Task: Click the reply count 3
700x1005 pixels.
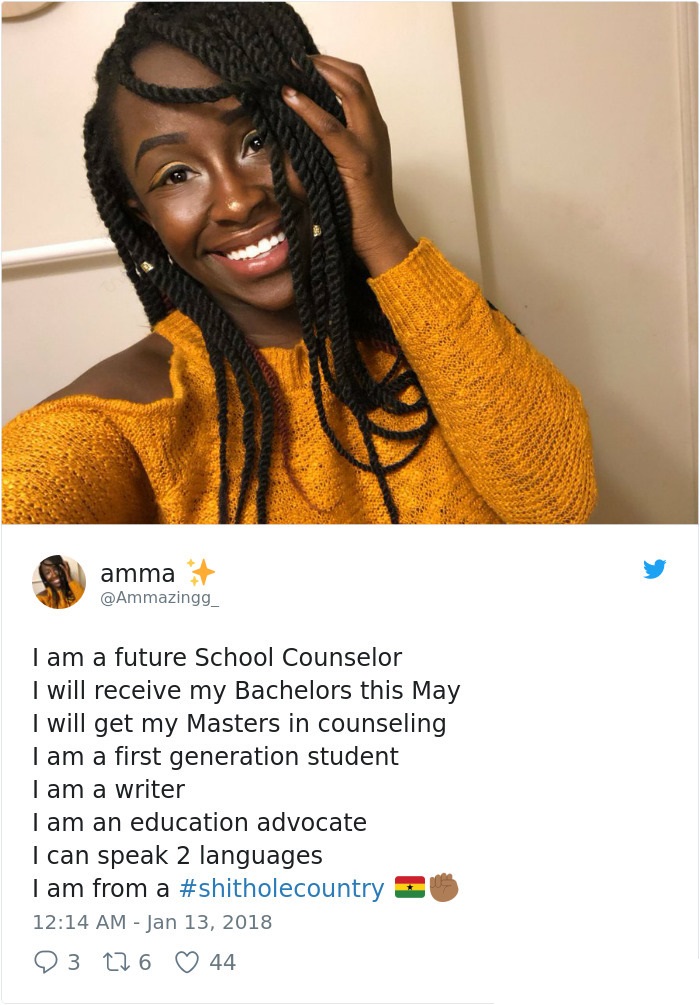Action: point(74,962)
